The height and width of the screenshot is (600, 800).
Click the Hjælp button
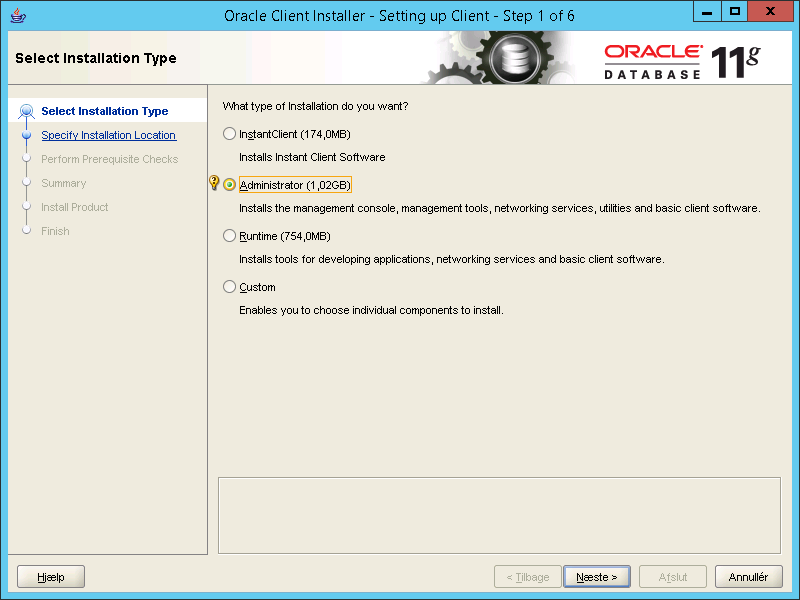(51, 577)
